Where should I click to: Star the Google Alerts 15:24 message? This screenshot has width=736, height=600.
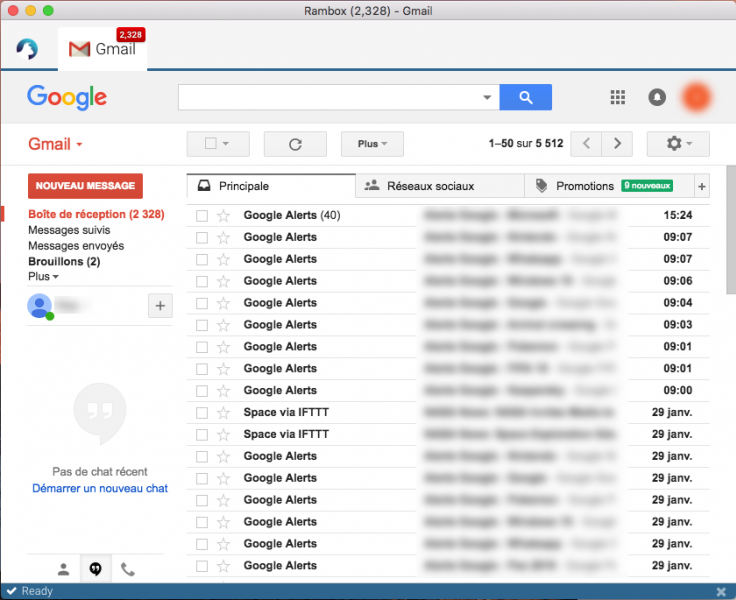pyautogui.click(x=223, y=215)
